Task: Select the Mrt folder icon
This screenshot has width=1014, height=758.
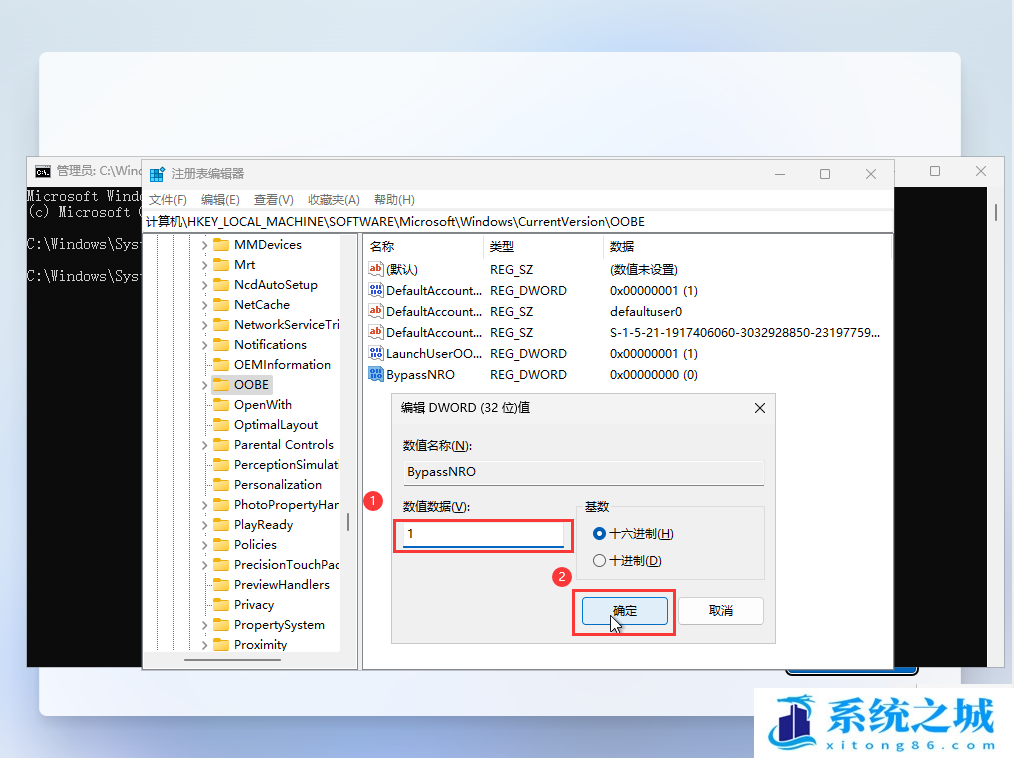Action: 221,265
